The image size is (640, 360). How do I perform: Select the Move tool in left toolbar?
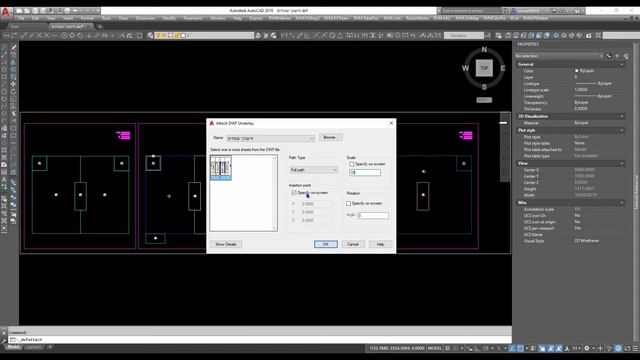[x=13, y=84]
